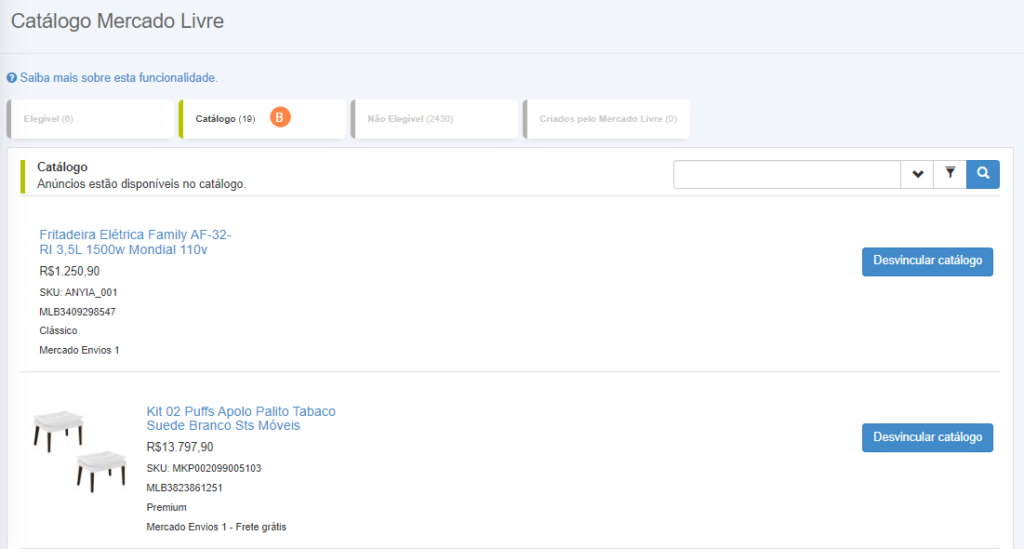Open Fritadeira Elétrica Family AF-32-RI listing link
The height and width of the screenshot is (549, 1024).
135,242
